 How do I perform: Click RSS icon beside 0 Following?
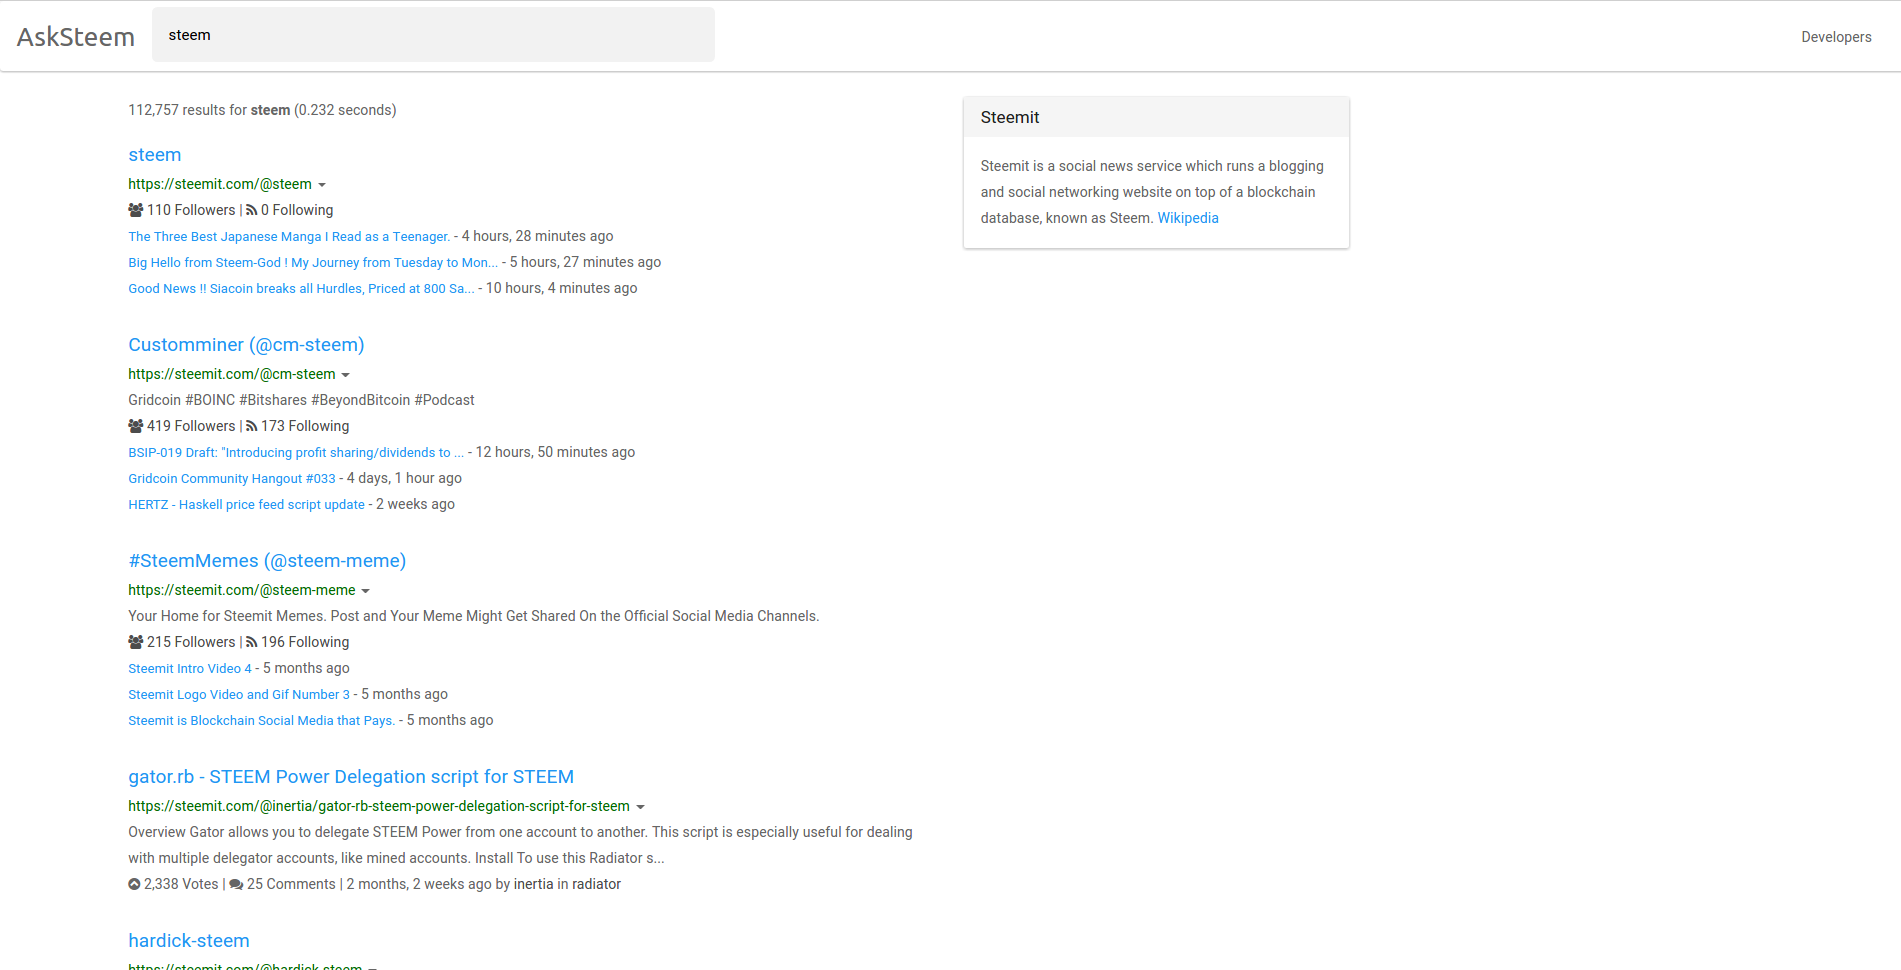tap(252, 210)
